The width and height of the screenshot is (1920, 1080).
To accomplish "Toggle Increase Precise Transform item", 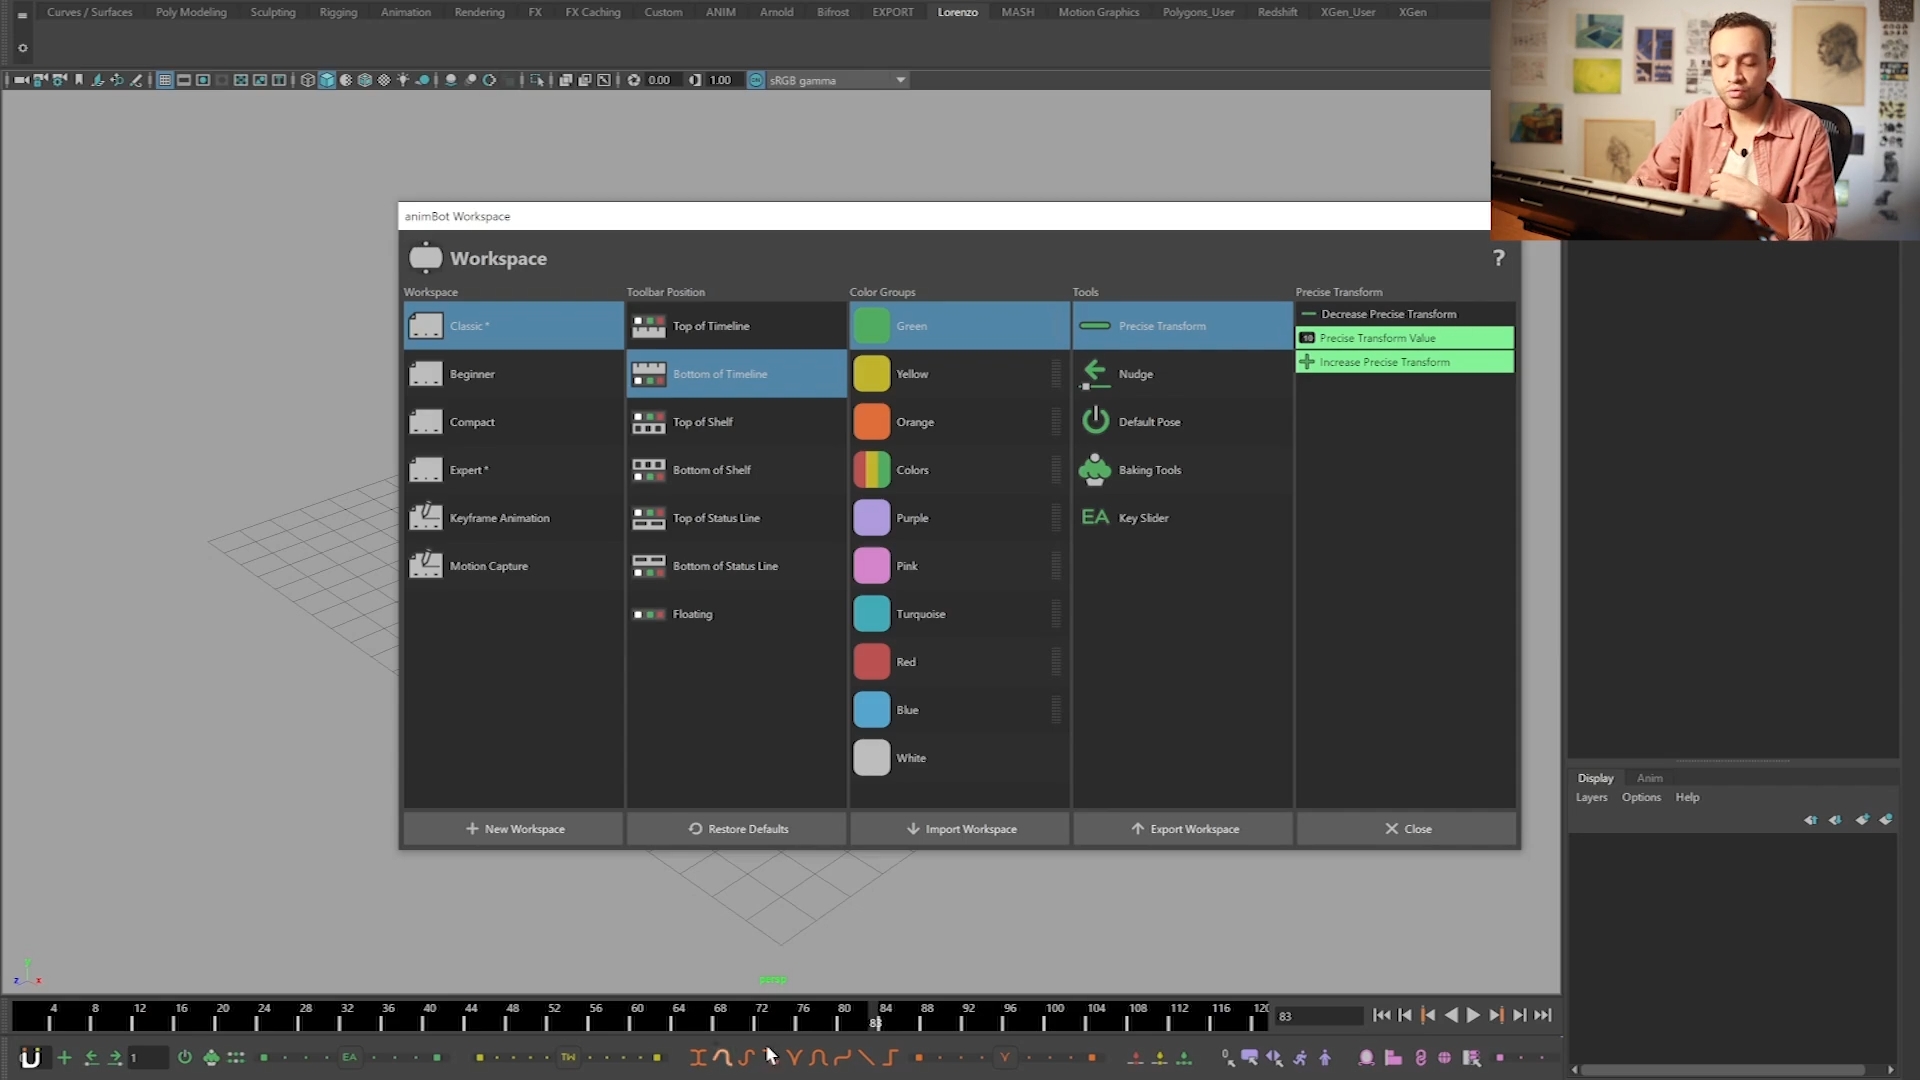I will click(1405, 362).
